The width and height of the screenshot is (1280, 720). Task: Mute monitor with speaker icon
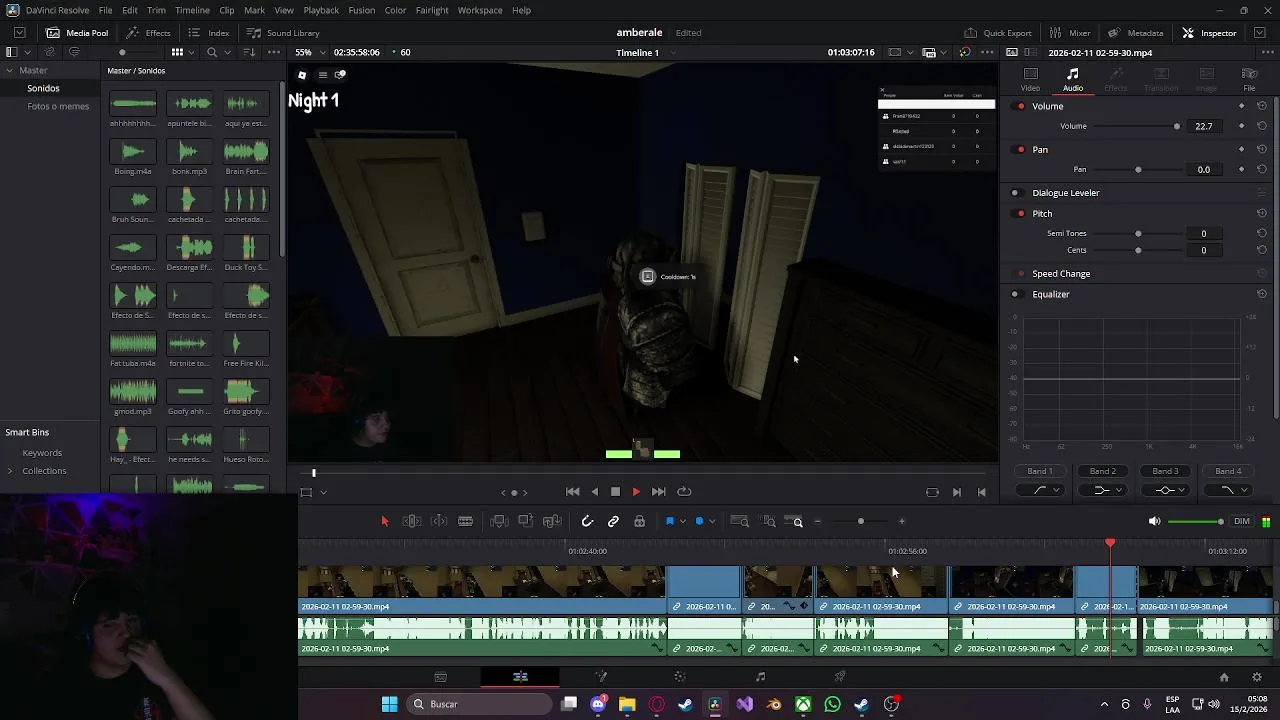point(1154,521)
